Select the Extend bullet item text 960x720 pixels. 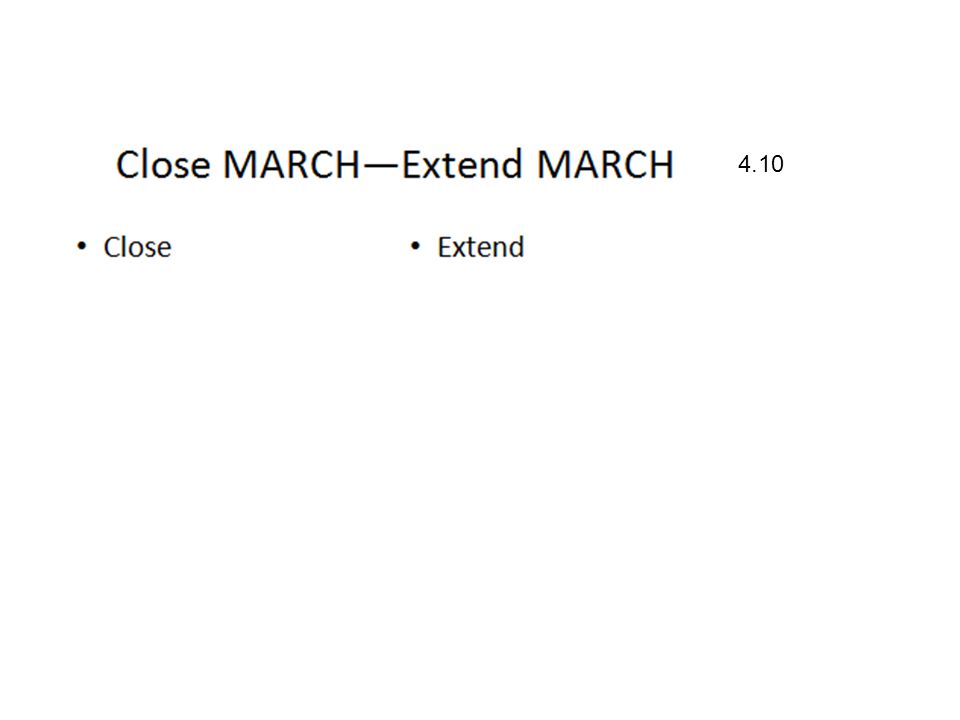pos(481,247)
